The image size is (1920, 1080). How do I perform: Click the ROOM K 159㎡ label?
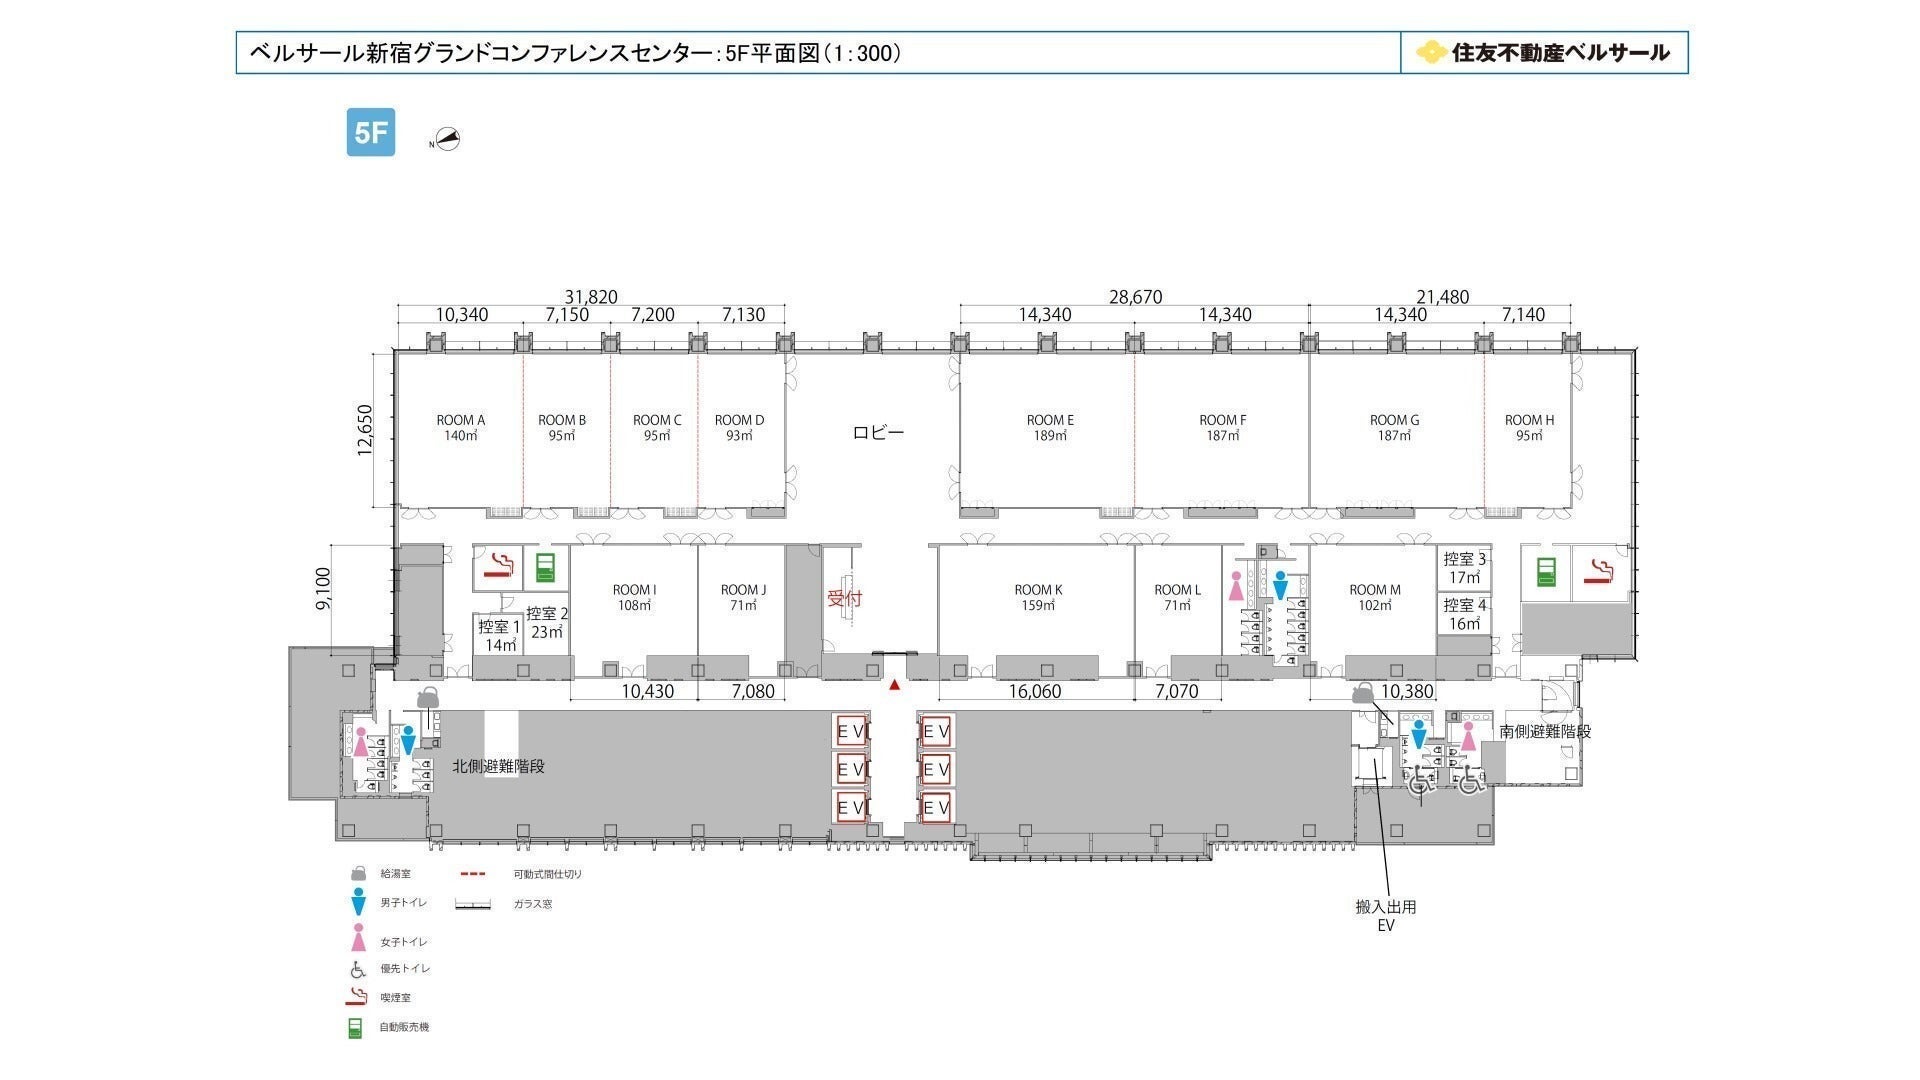coord(1038,597)
